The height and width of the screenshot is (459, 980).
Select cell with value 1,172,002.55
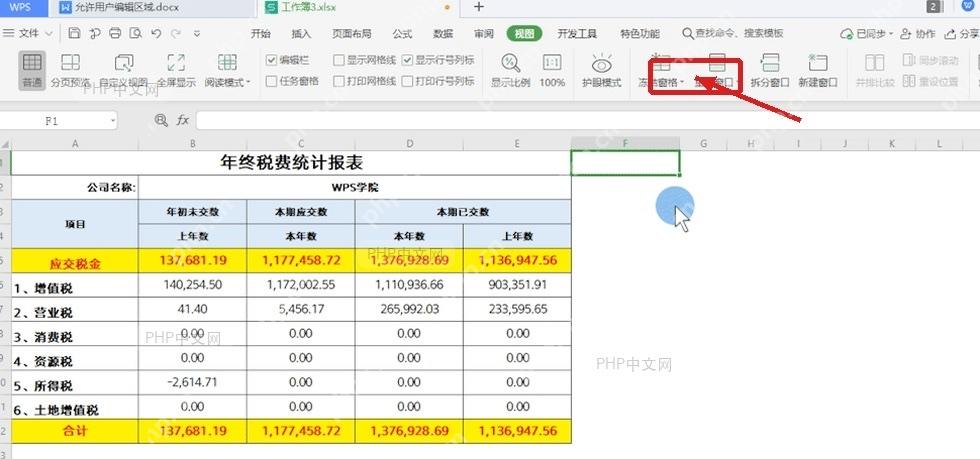(x=301, y=285)
